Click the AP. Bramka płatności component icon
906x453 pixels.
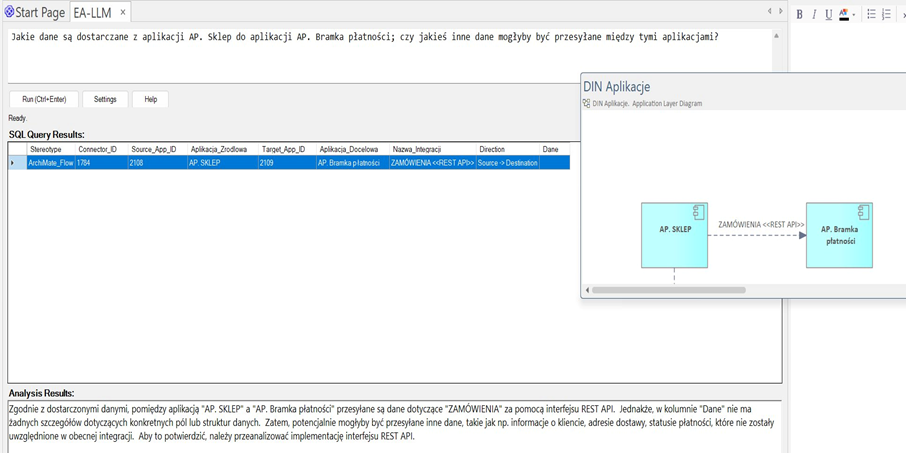click(862, 212)
